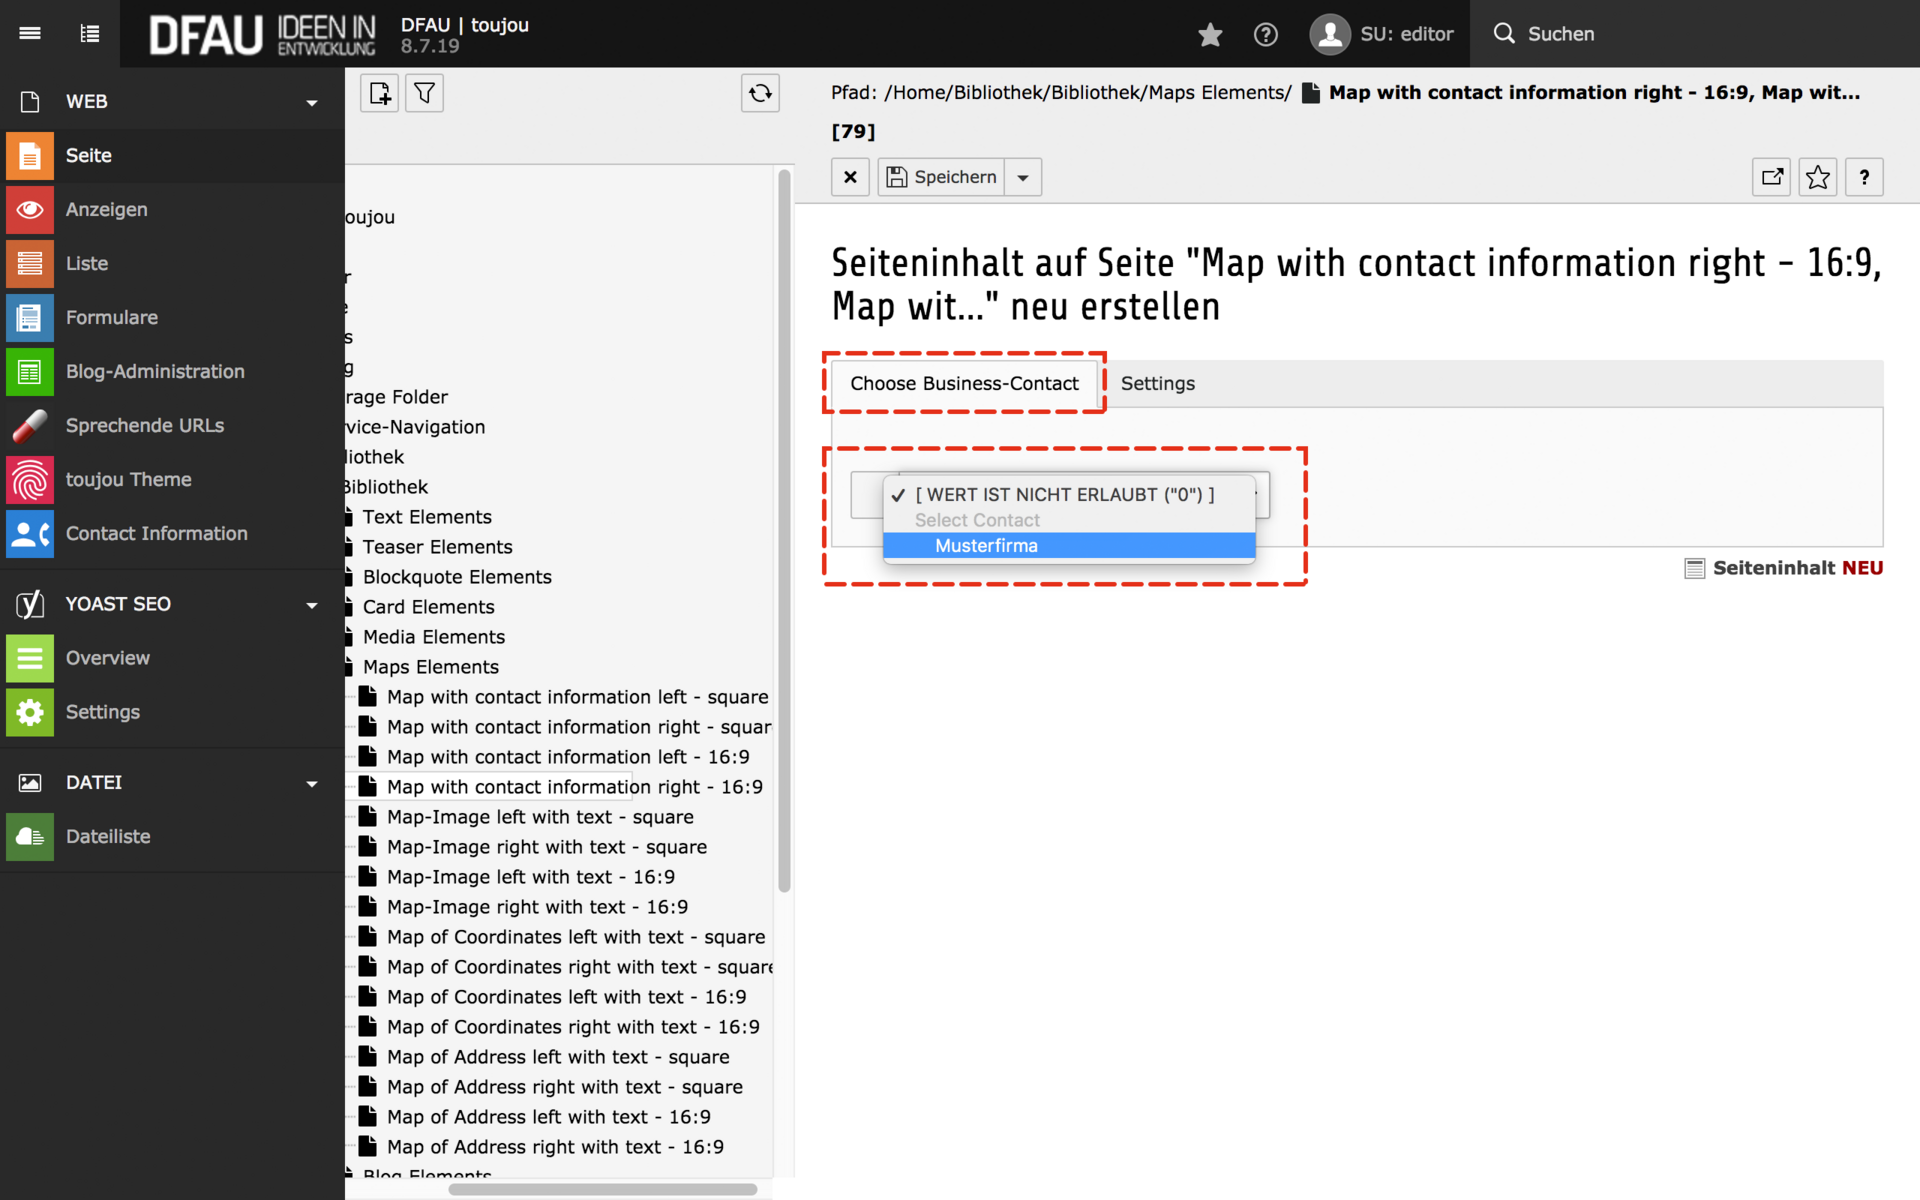The width and height of the screenshot is (1920, 1200).
Task: Open the page tree filter icon
Action: 424,94
